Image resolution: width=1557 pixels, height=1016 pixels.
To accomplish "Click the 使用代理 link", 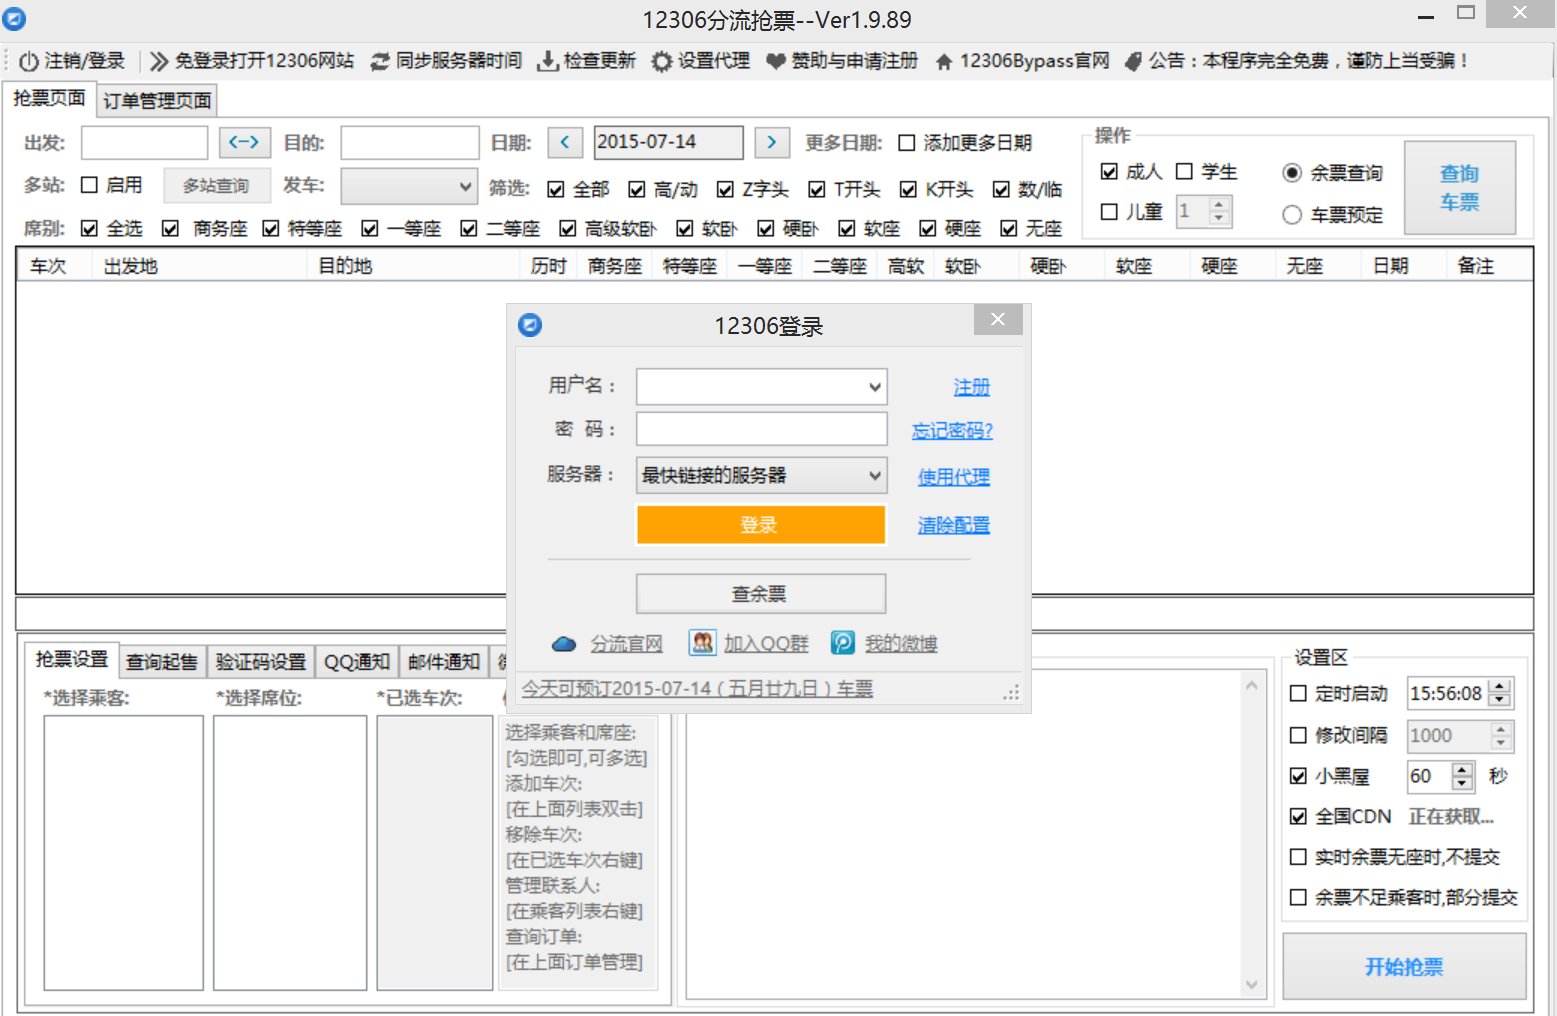I will 954,477.
